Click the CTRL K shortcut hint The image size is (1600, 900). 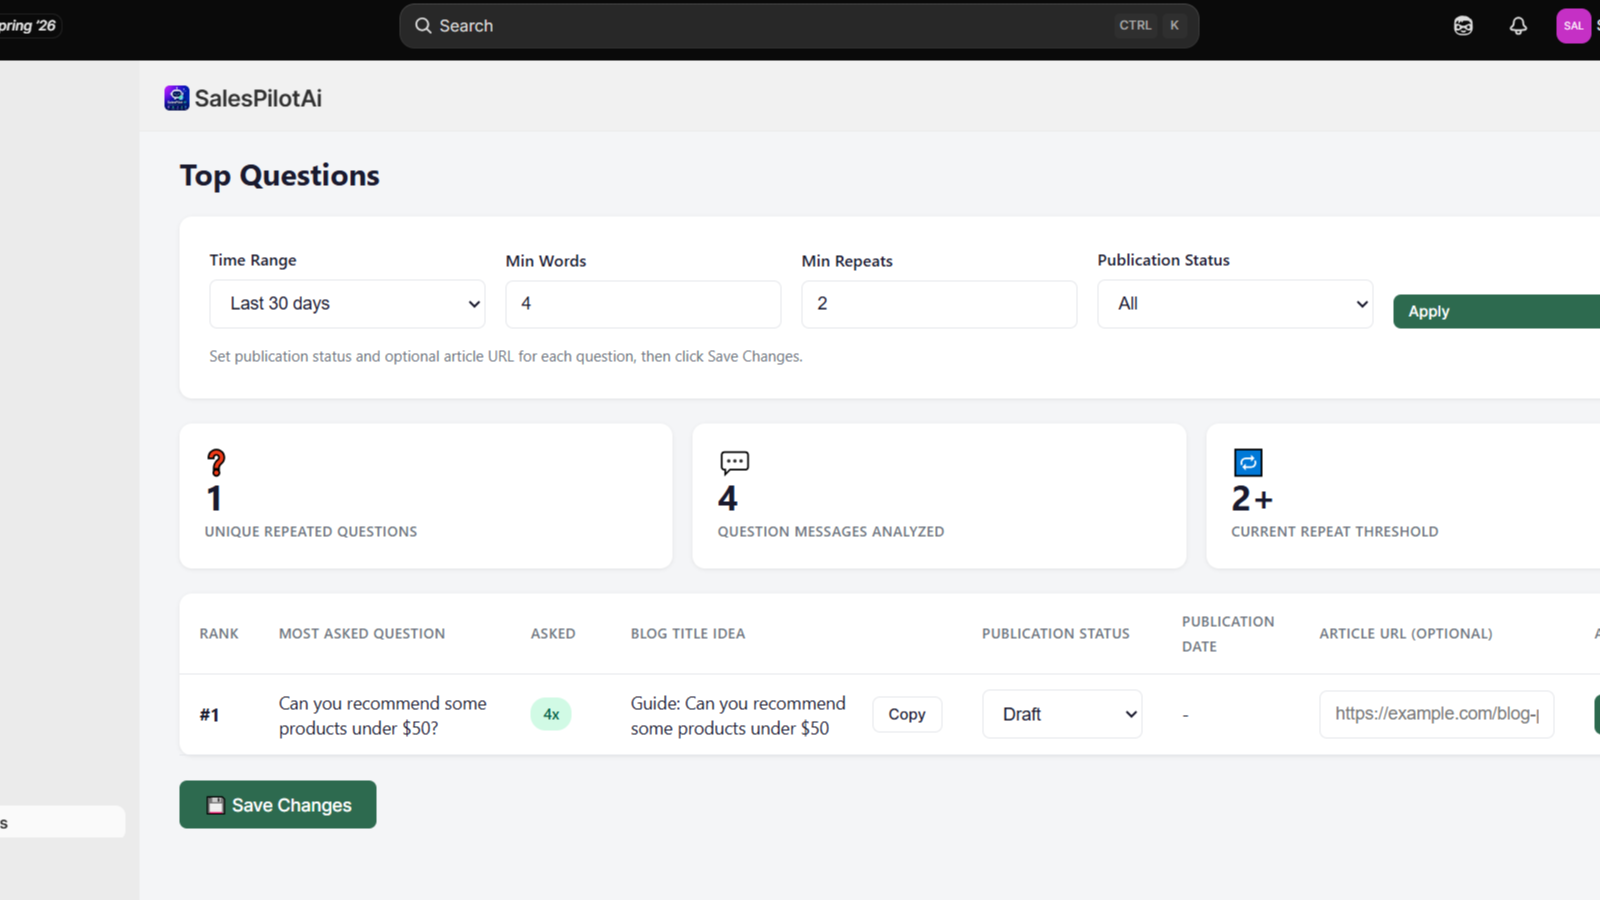coord(1150,26)
